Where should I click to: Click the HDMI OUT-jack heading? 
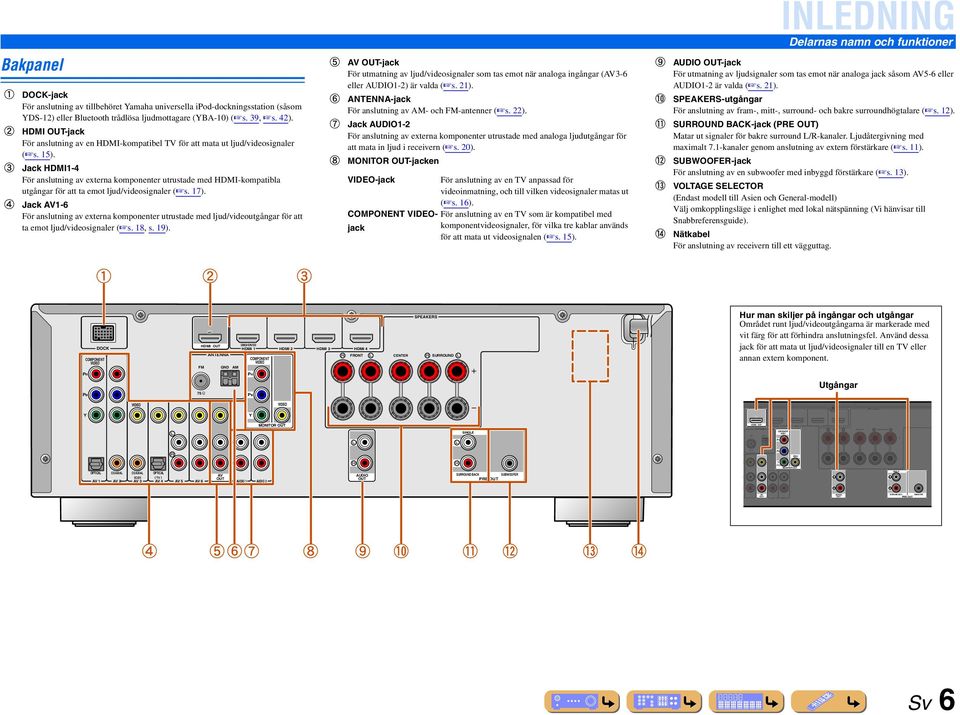click(x=53, y=132)
